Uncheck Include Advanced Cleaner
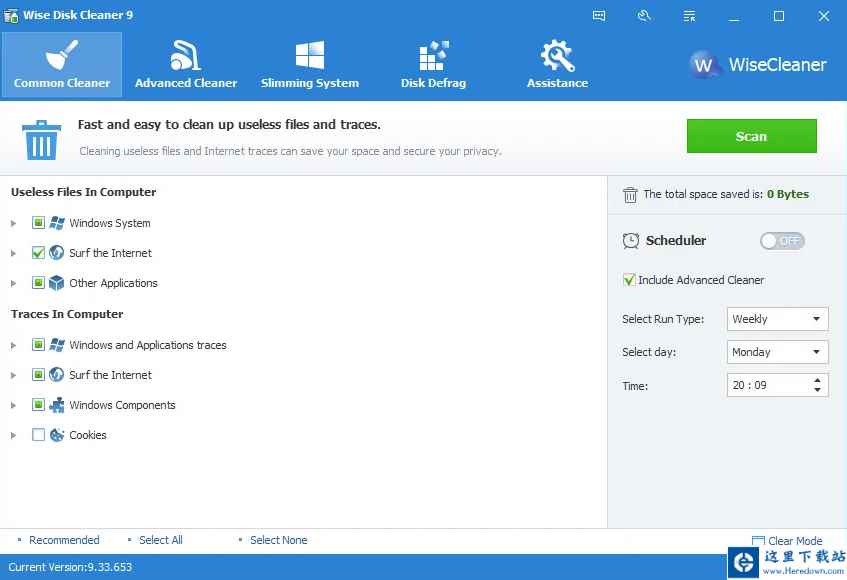Image resolution: width=847 pixels, height=580 pixels. tap(629, 280)
